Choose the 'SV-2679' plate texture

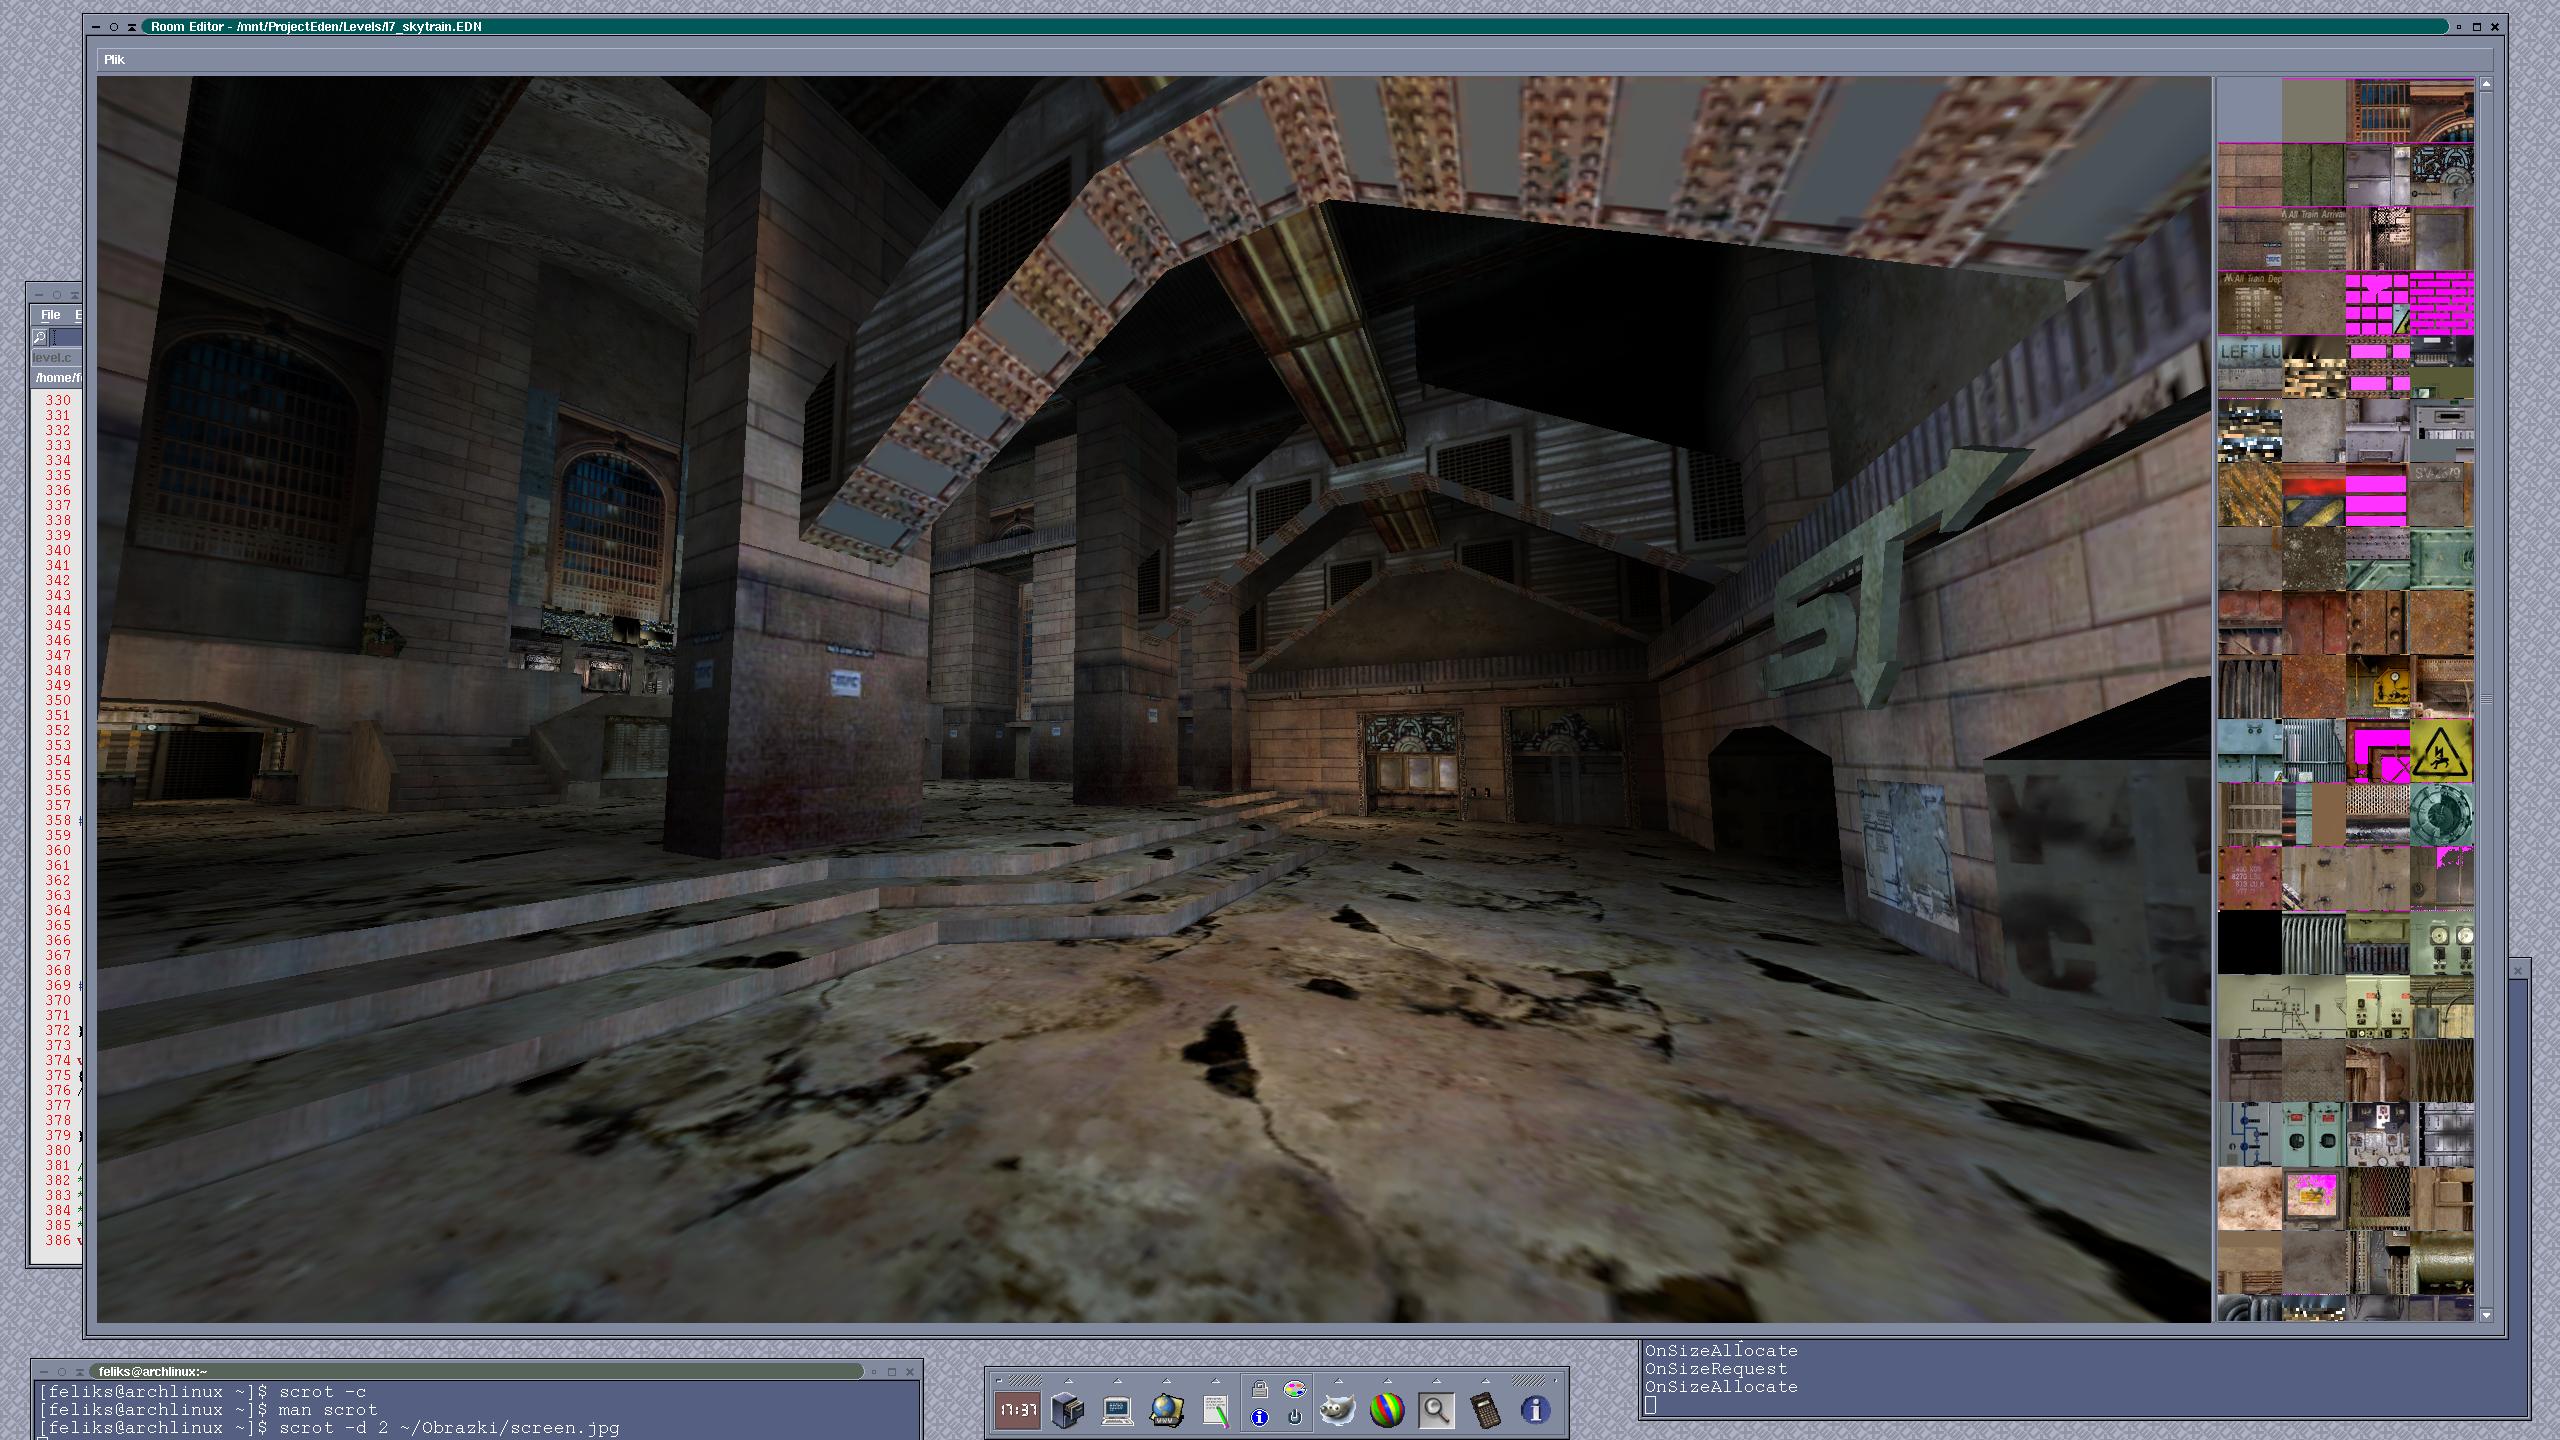(x=2442, y=495)
